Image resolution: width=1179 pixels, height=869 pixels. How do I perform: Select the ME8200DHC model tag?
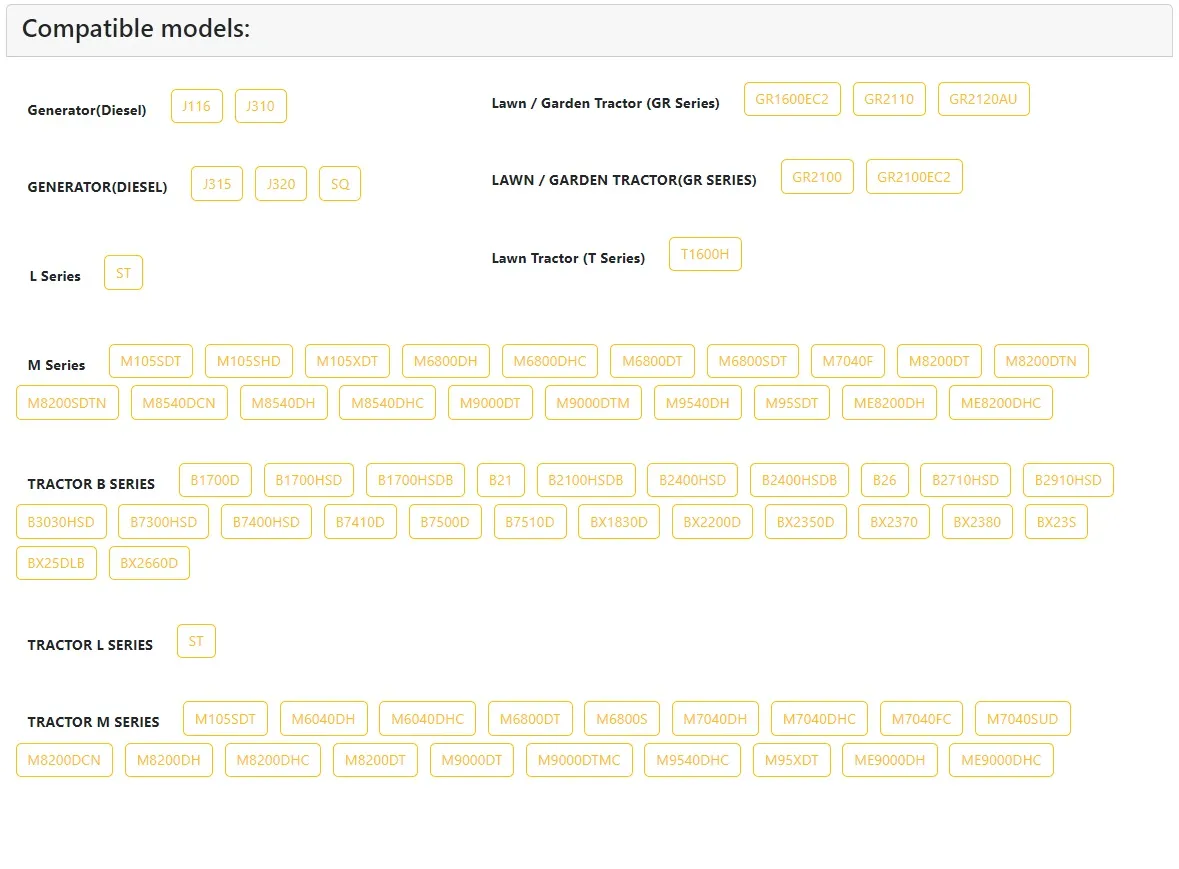1000,403
